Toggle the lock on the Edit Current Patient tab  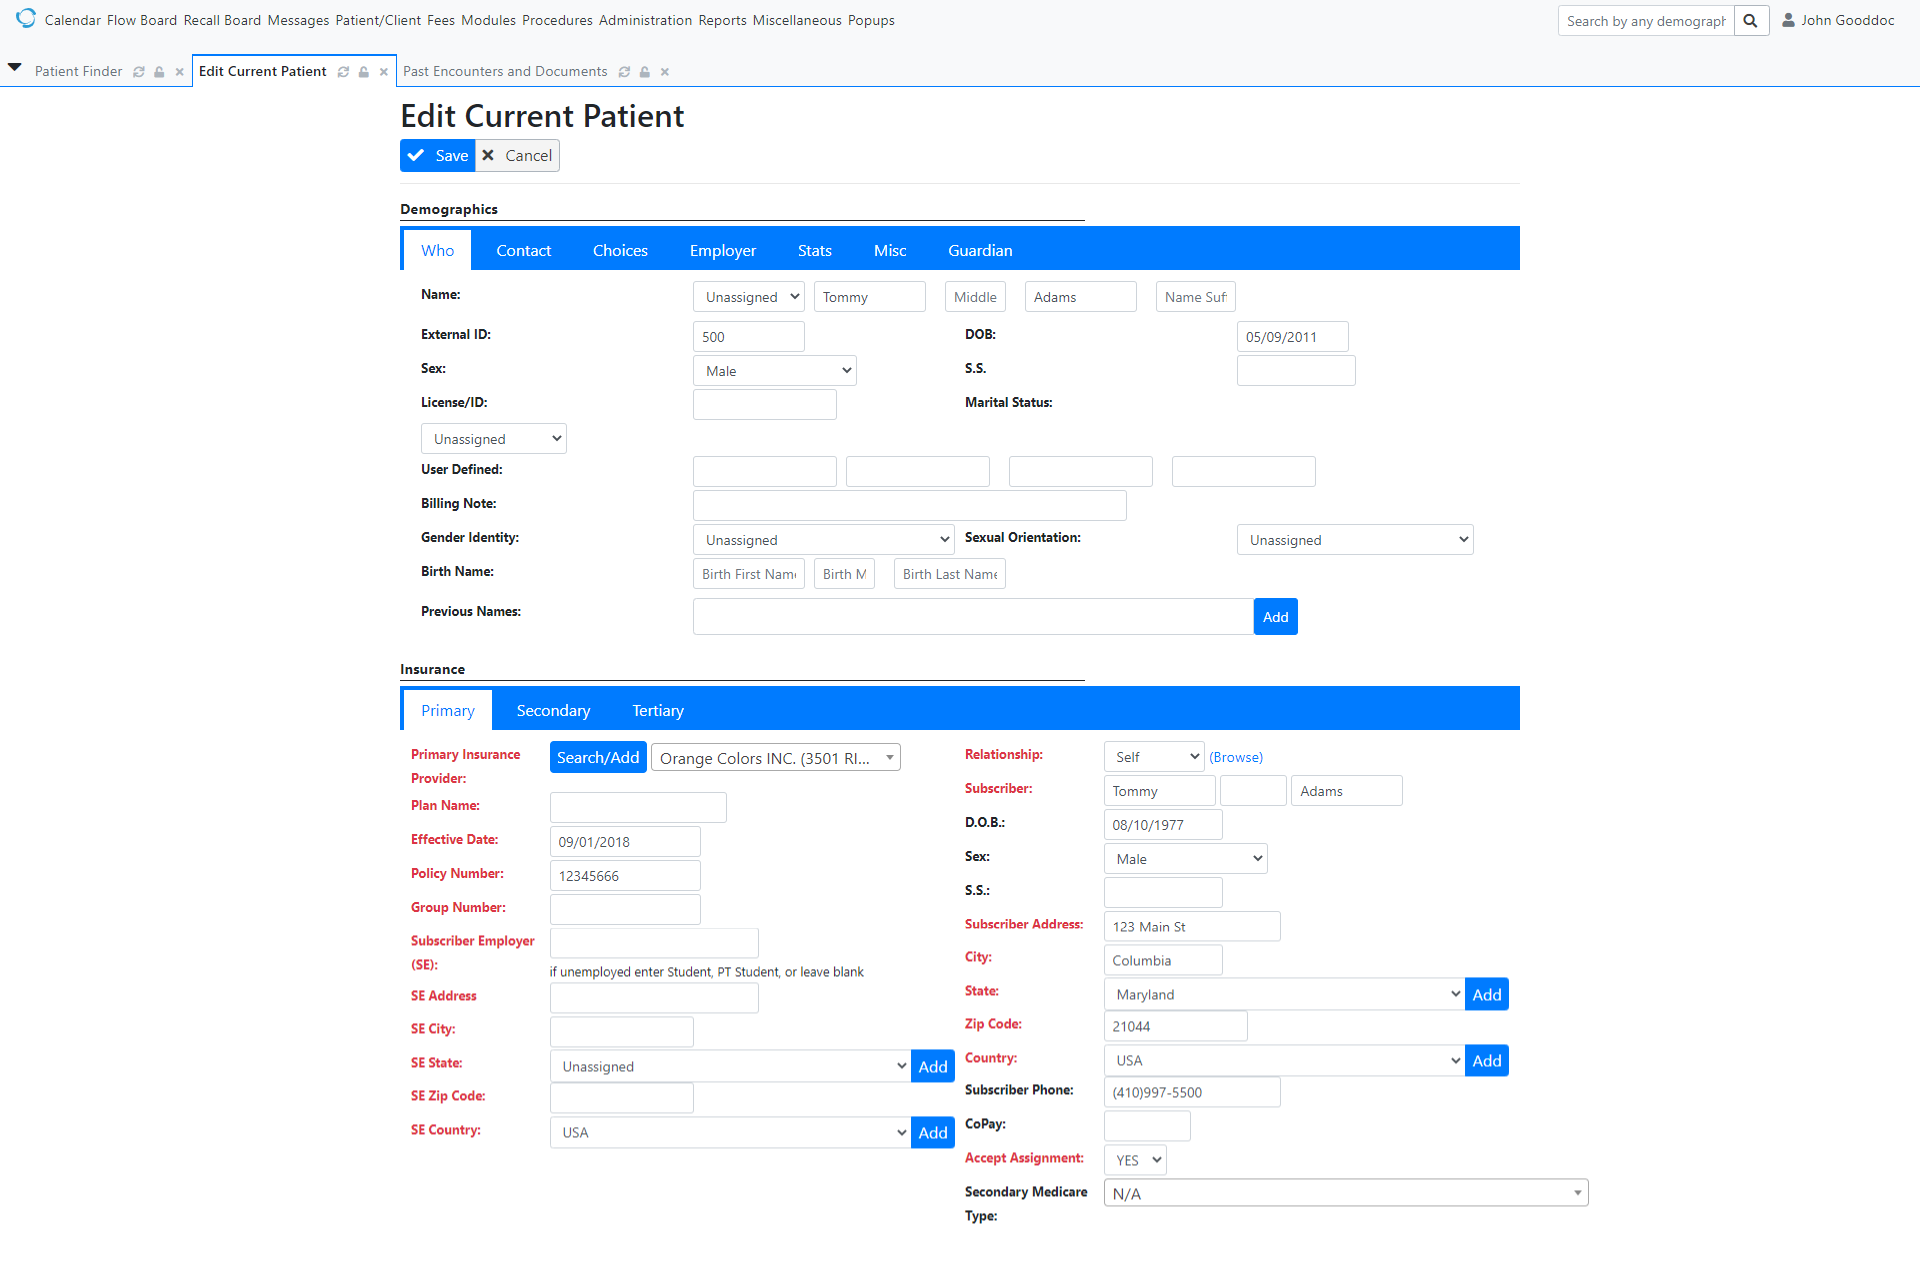click(364, 71)
